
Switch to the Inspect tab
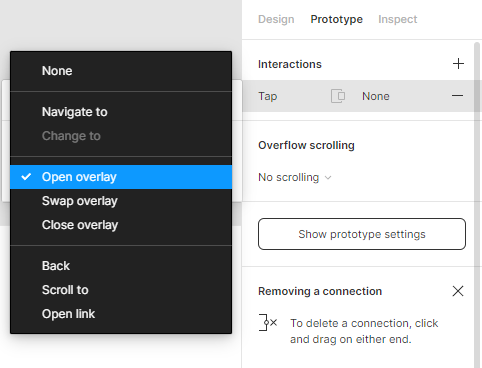coord(397,19)
